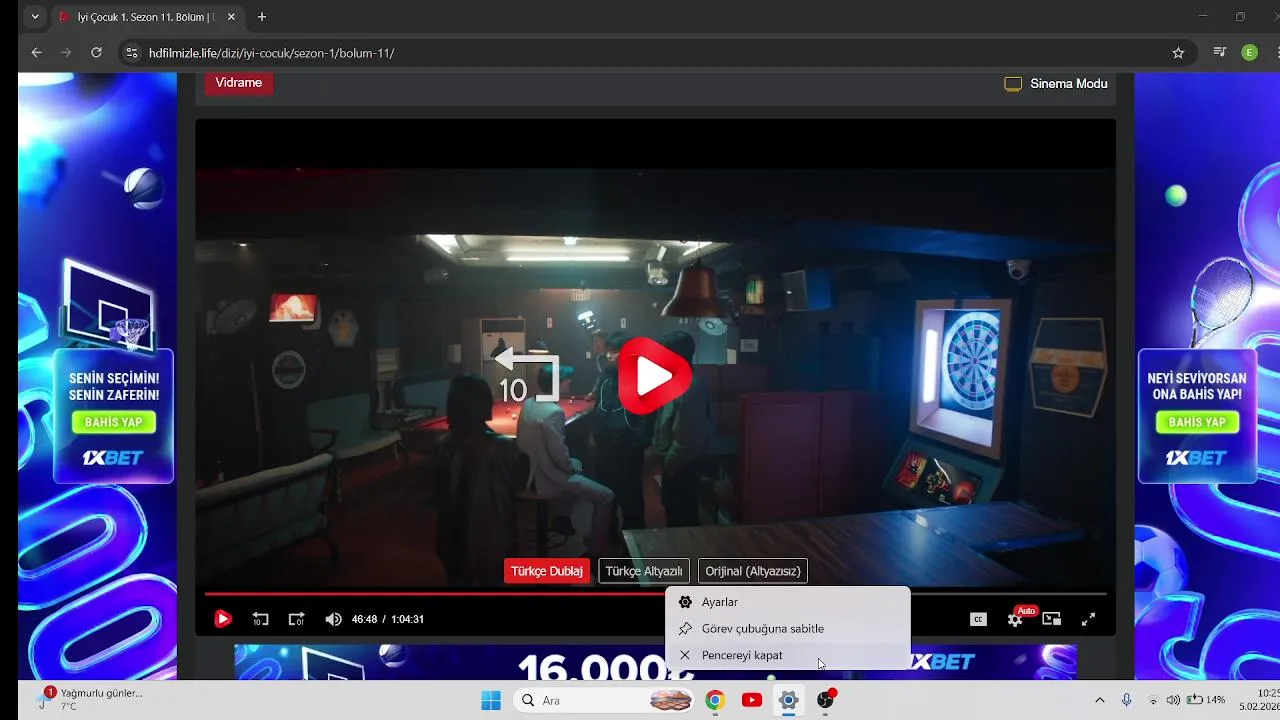Viewport: 1280px width, 720px height.
Task: Select Türkçe Dublaj audio option
Action: click(x=547, y=571)
